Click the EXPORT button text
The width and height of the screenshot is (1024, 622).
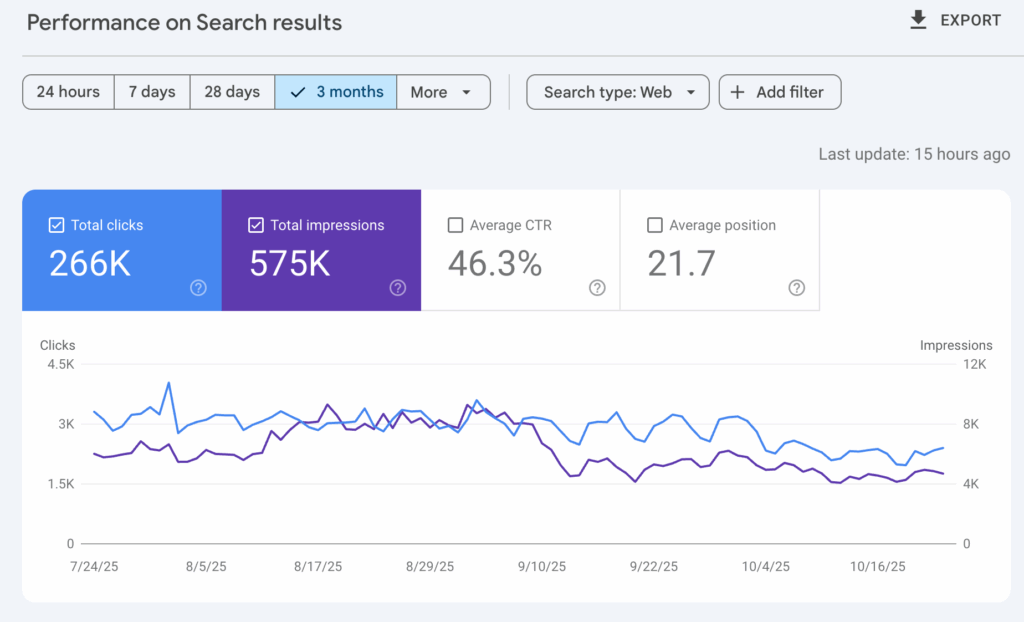click(970, 20)
